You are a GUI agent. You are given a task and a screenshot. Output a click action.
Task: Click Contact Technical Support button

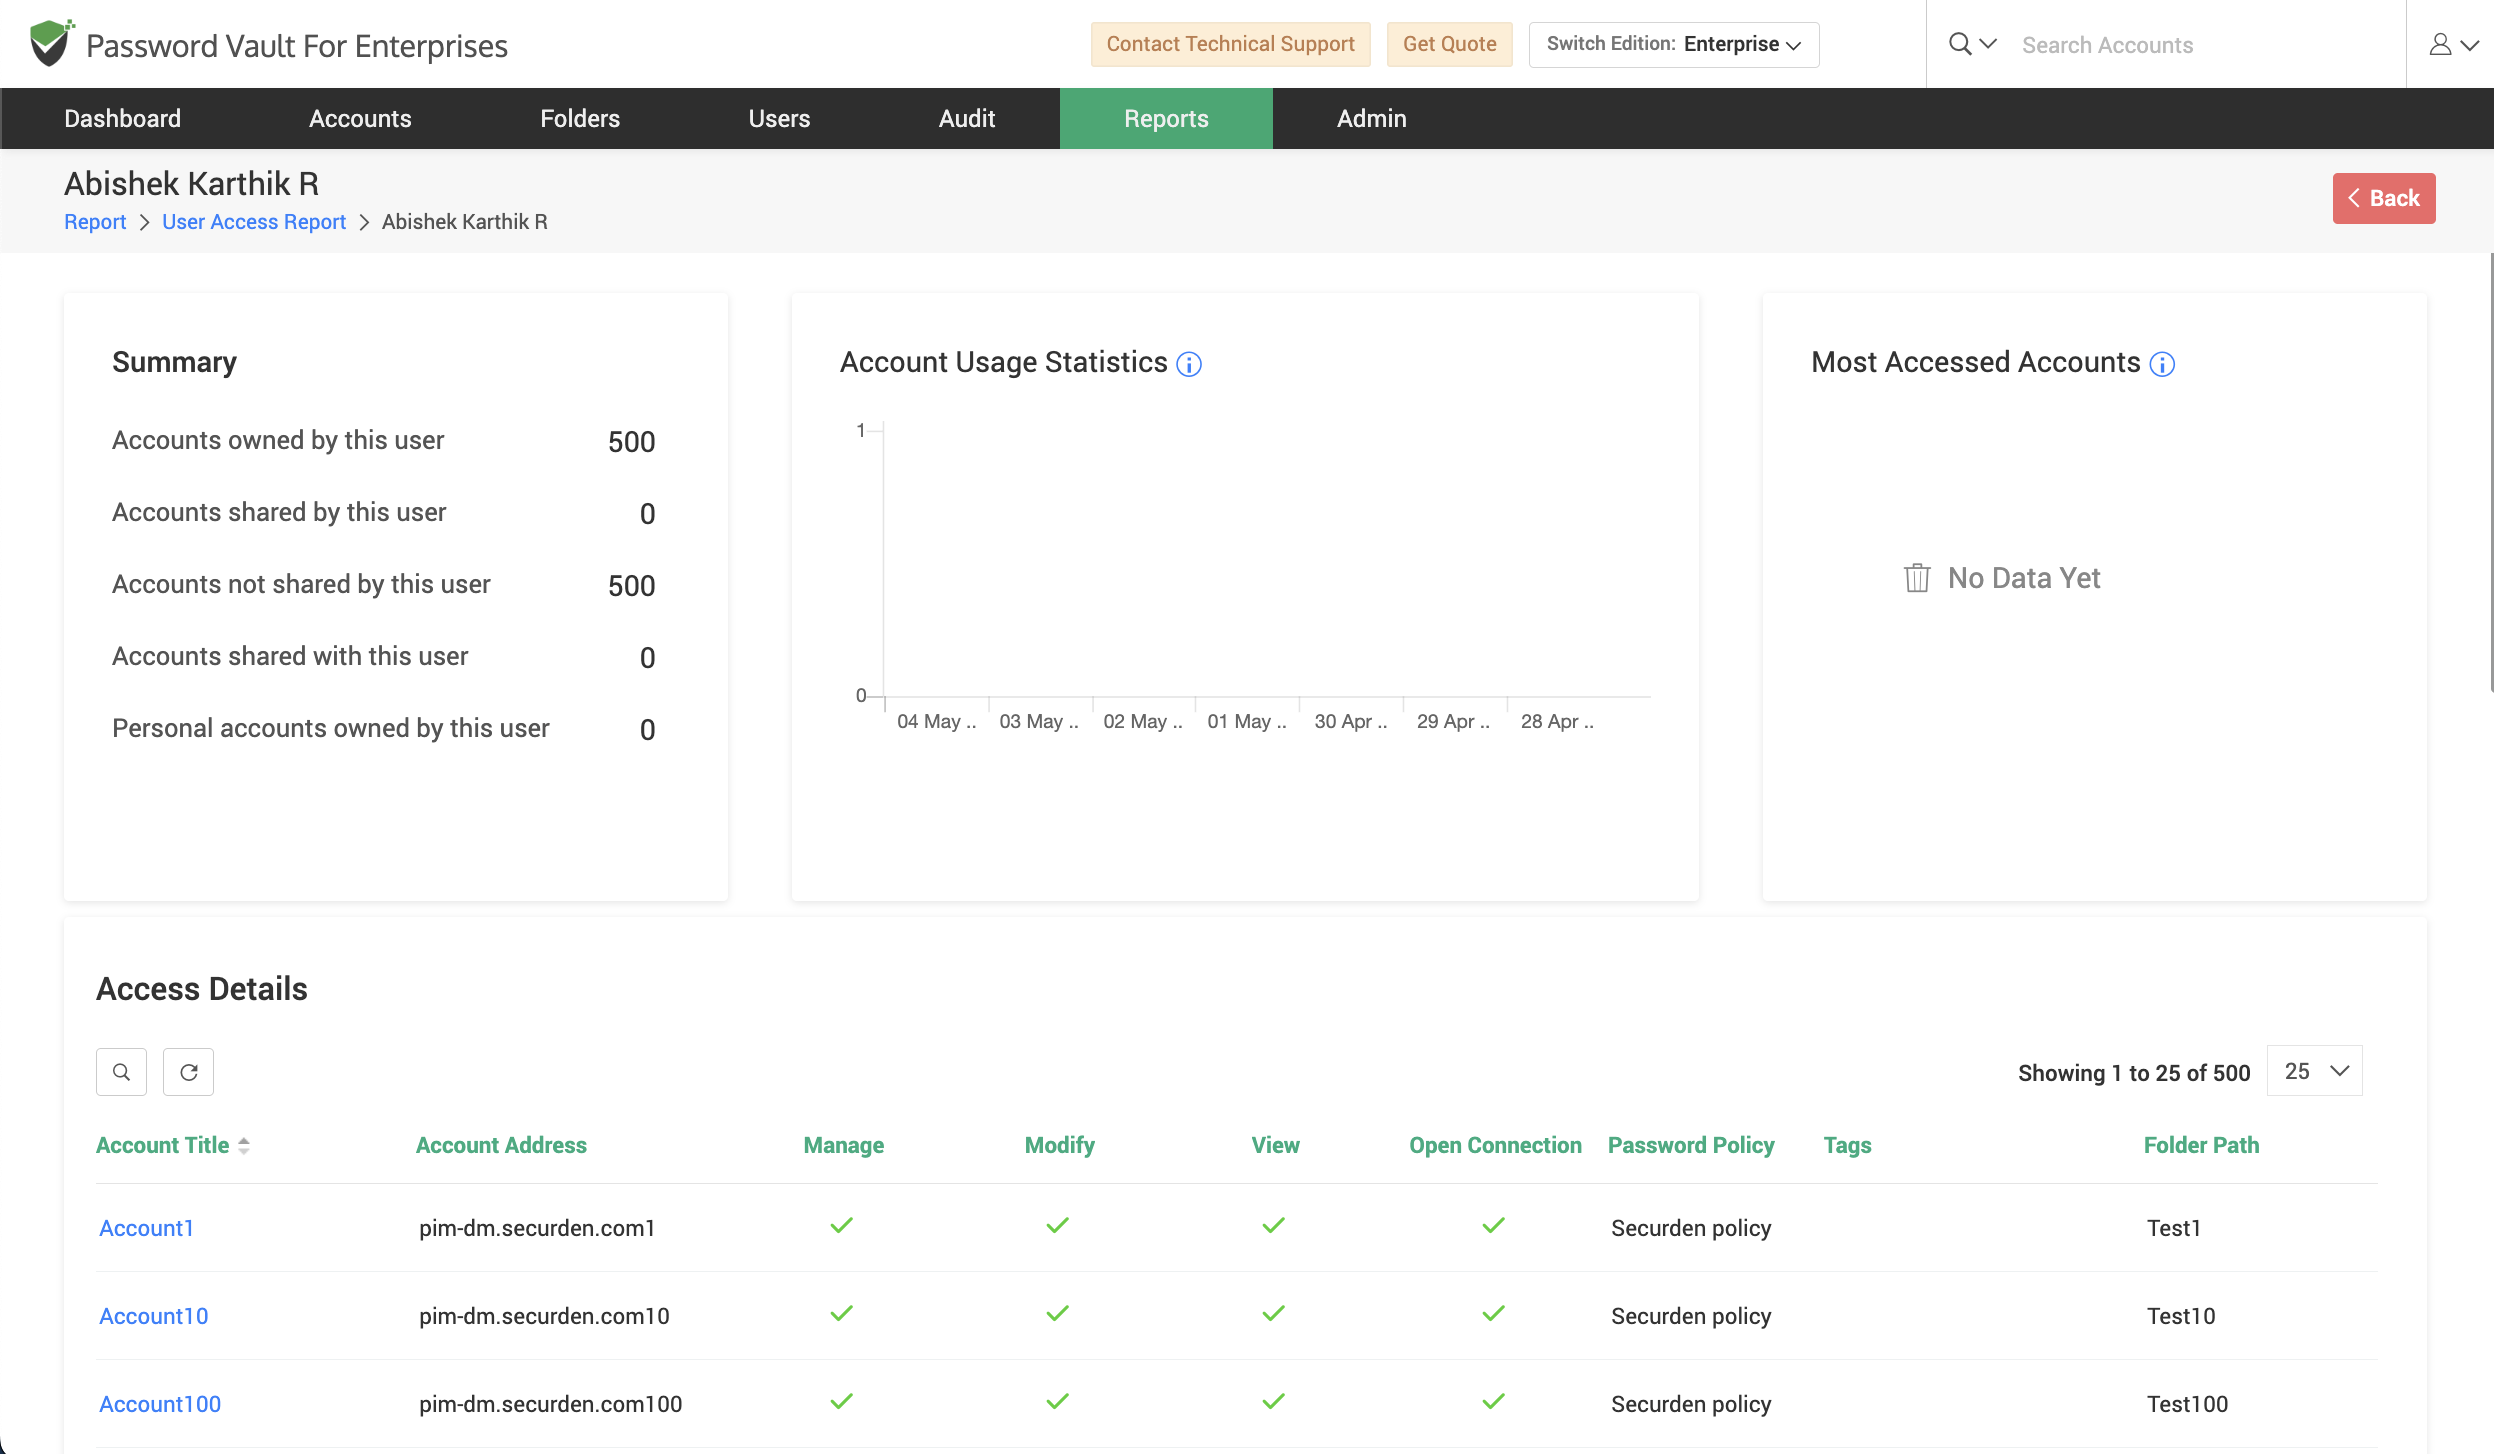click(x=1230, y=44)
